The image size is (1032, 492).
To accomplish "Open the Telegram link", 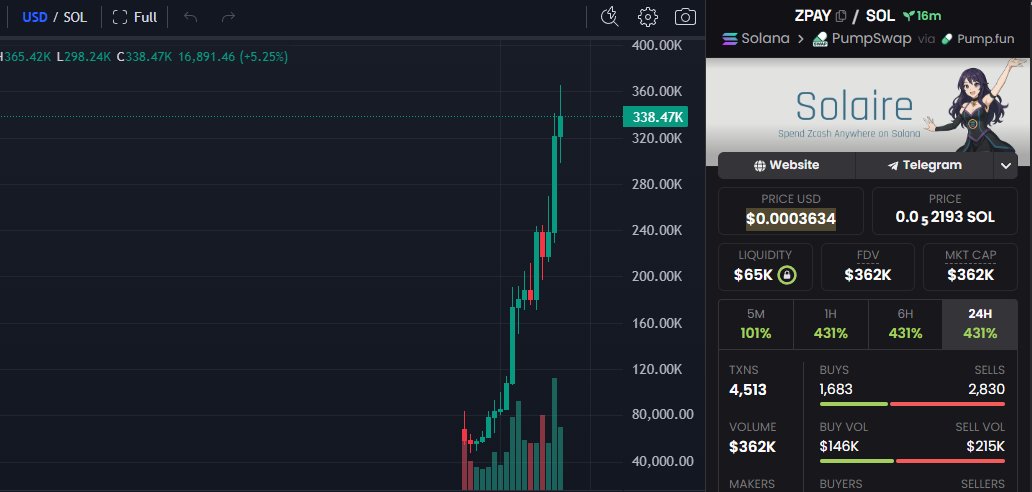I will (924, 165).
